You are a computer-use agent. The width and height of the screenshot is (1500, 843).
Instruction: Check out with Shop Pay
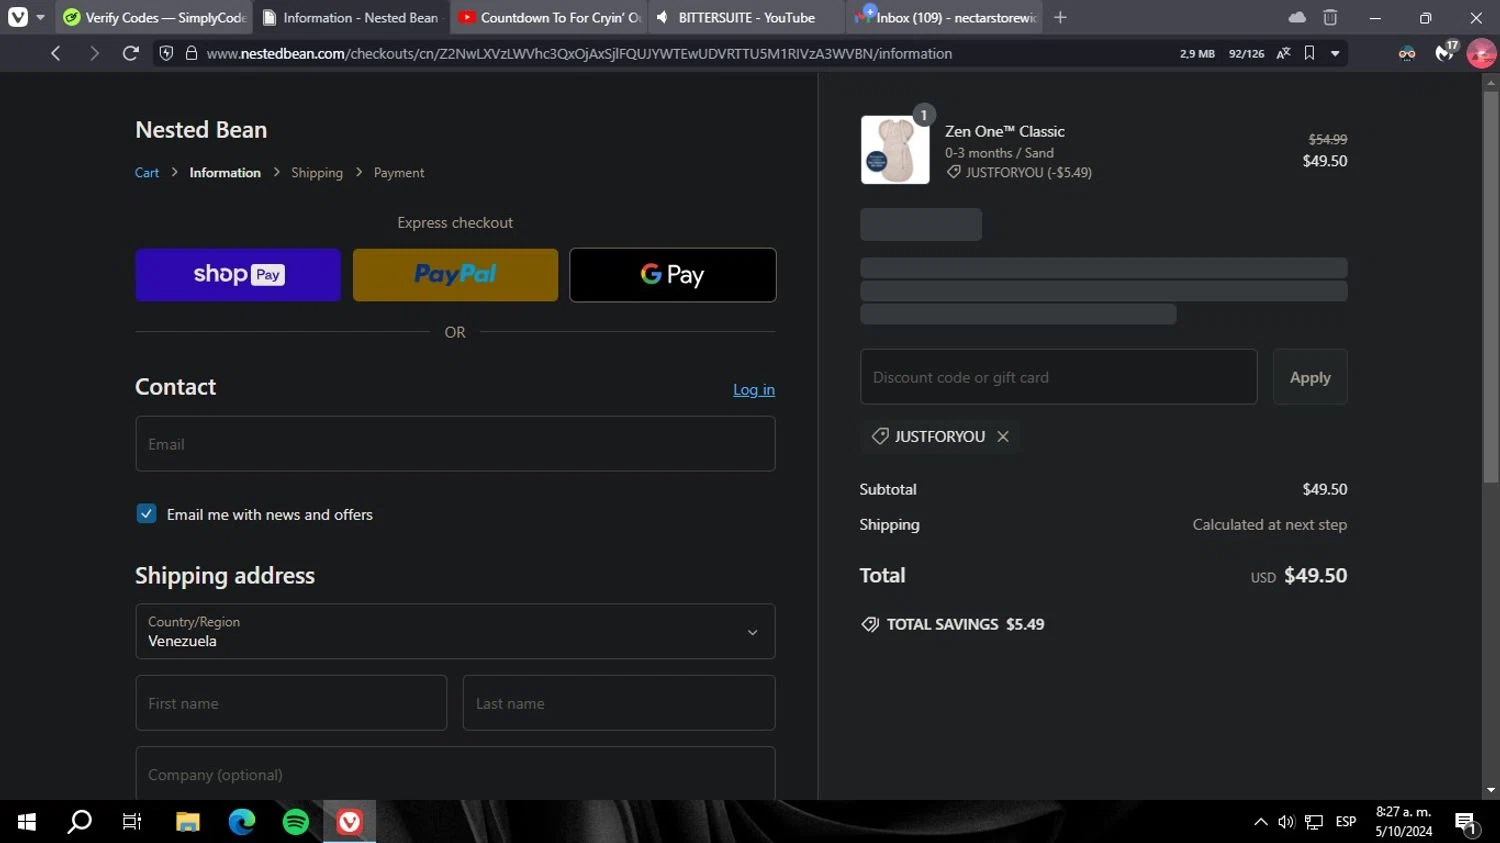click(238, 275)
